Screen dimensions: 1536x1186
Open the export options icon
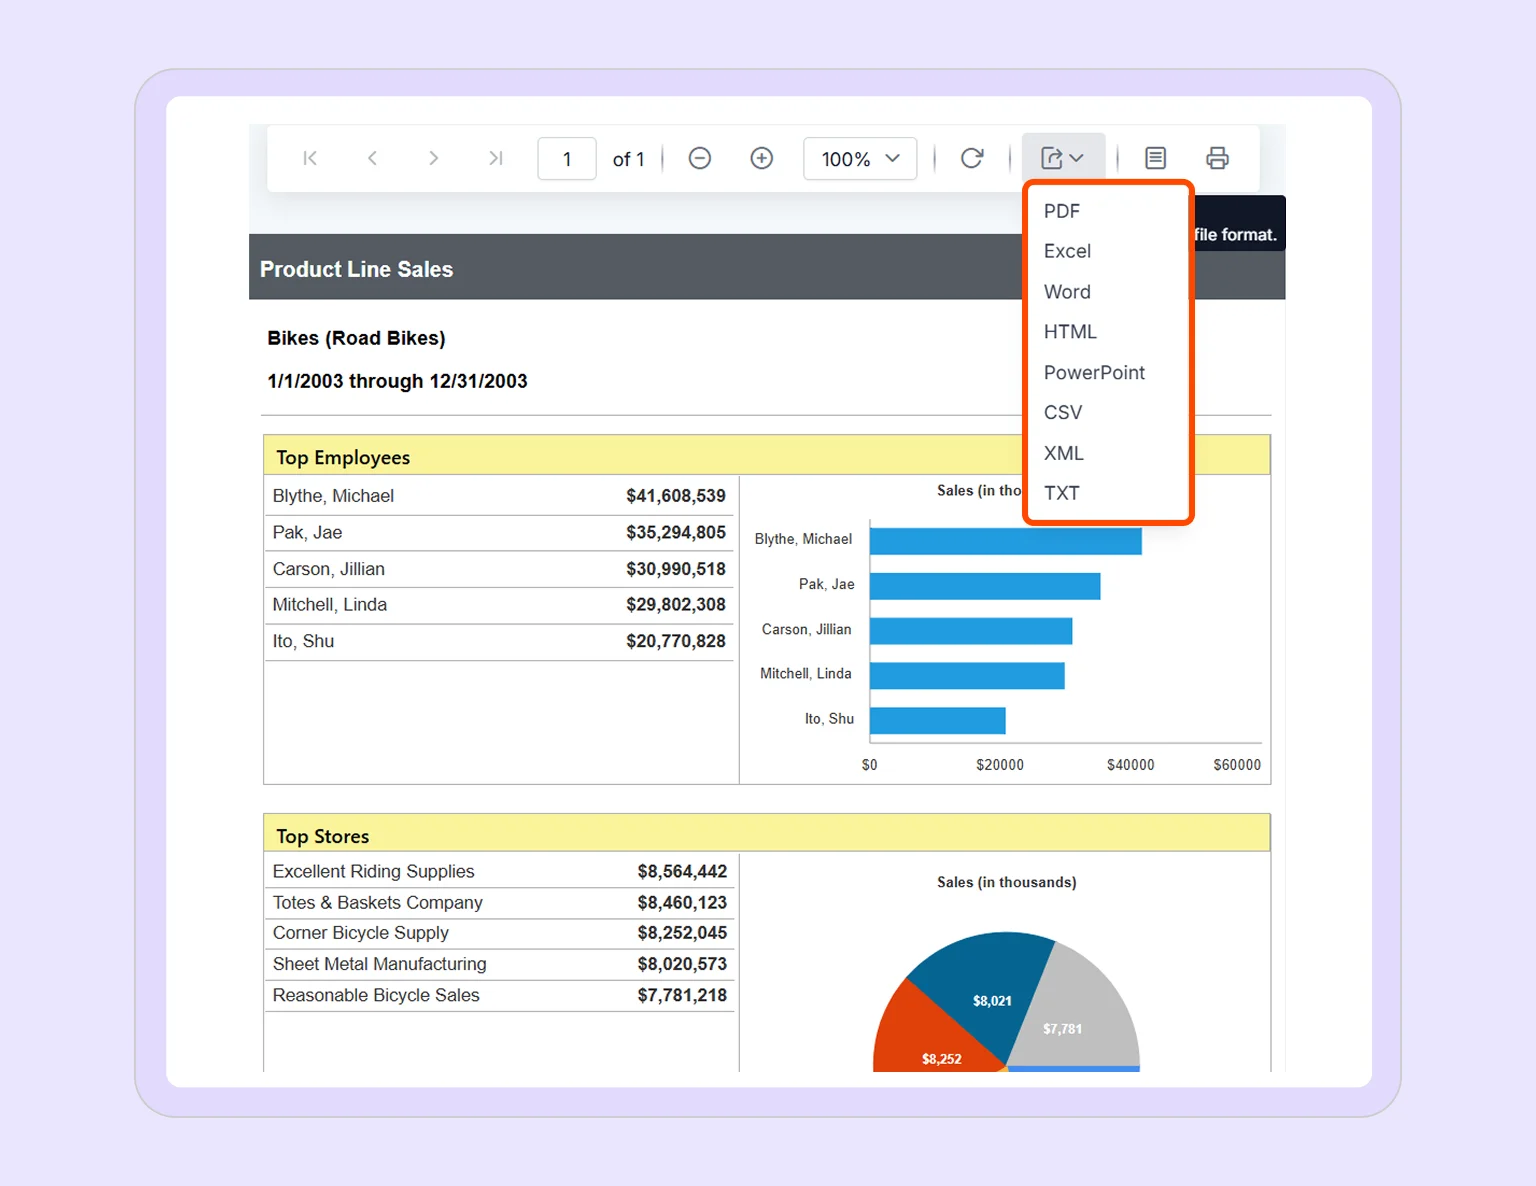1053,157
